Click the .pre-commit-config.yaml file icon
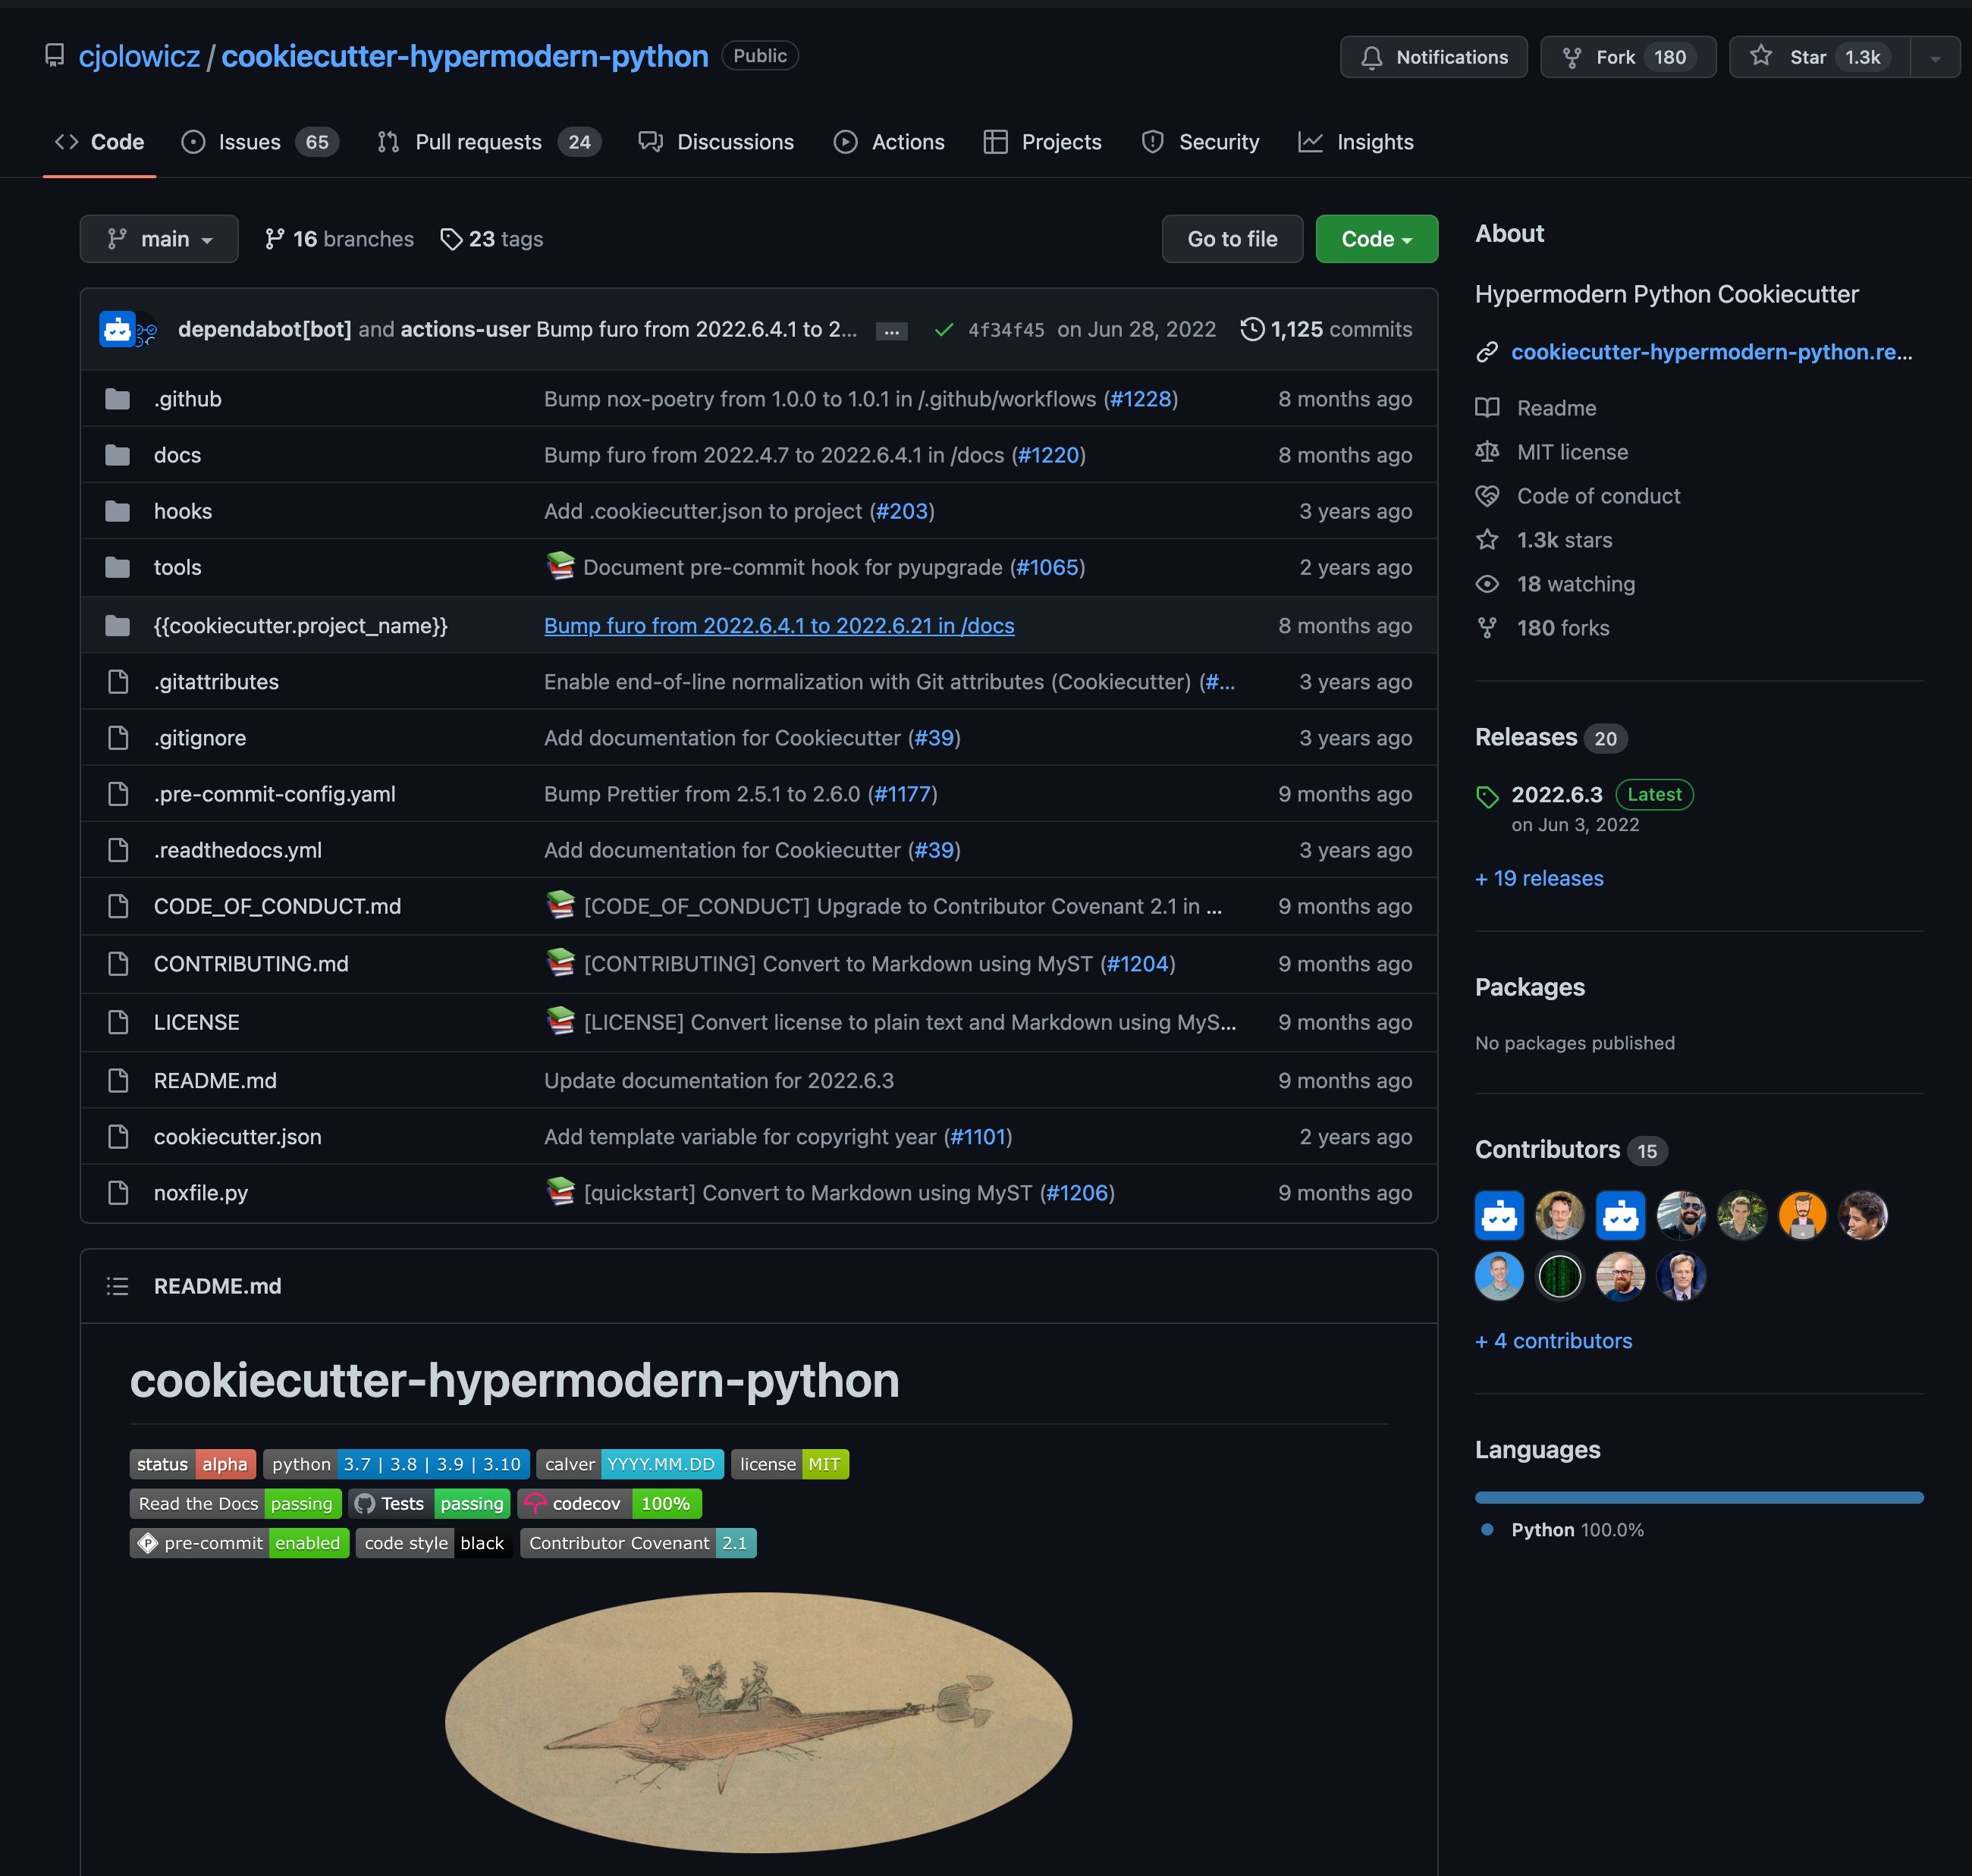 click(x=118, y=794)
